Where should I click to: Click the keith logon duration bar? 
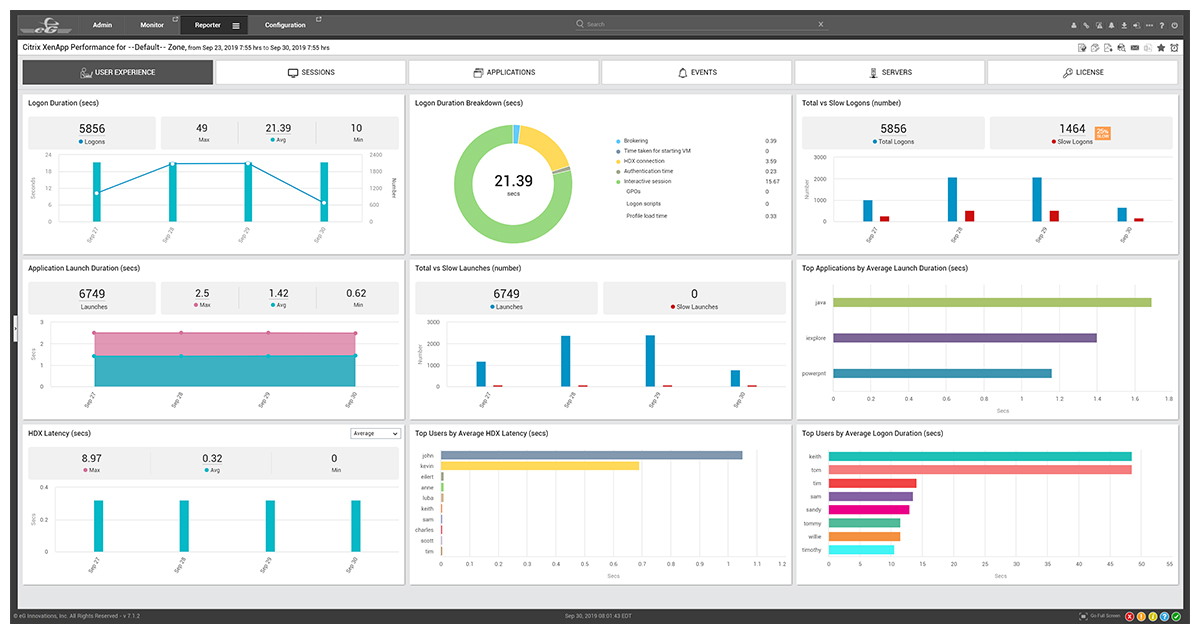click(980, 457)
